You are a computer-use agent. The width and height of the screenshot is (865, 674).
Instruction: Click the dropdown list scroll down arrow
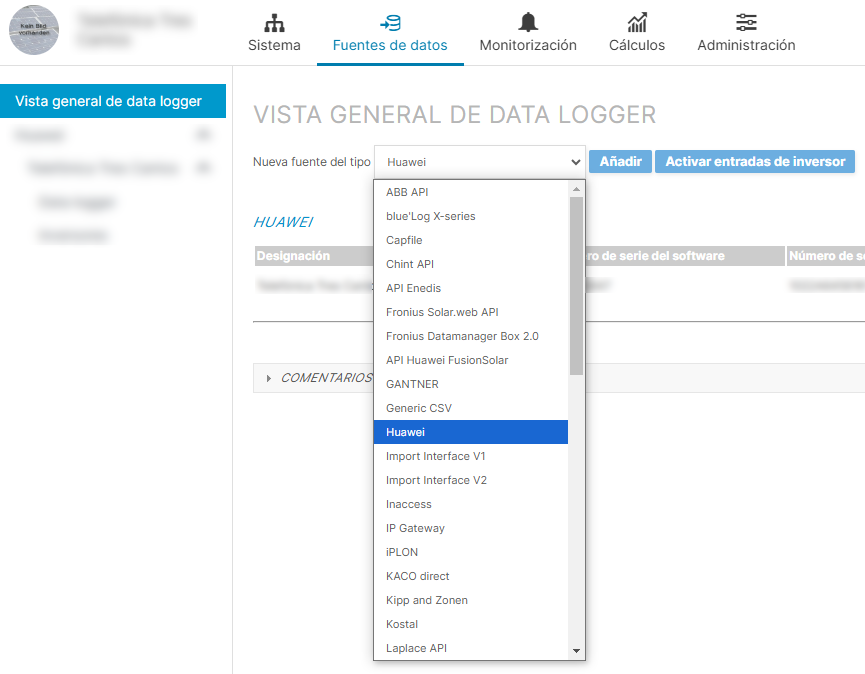pos(576,651)
